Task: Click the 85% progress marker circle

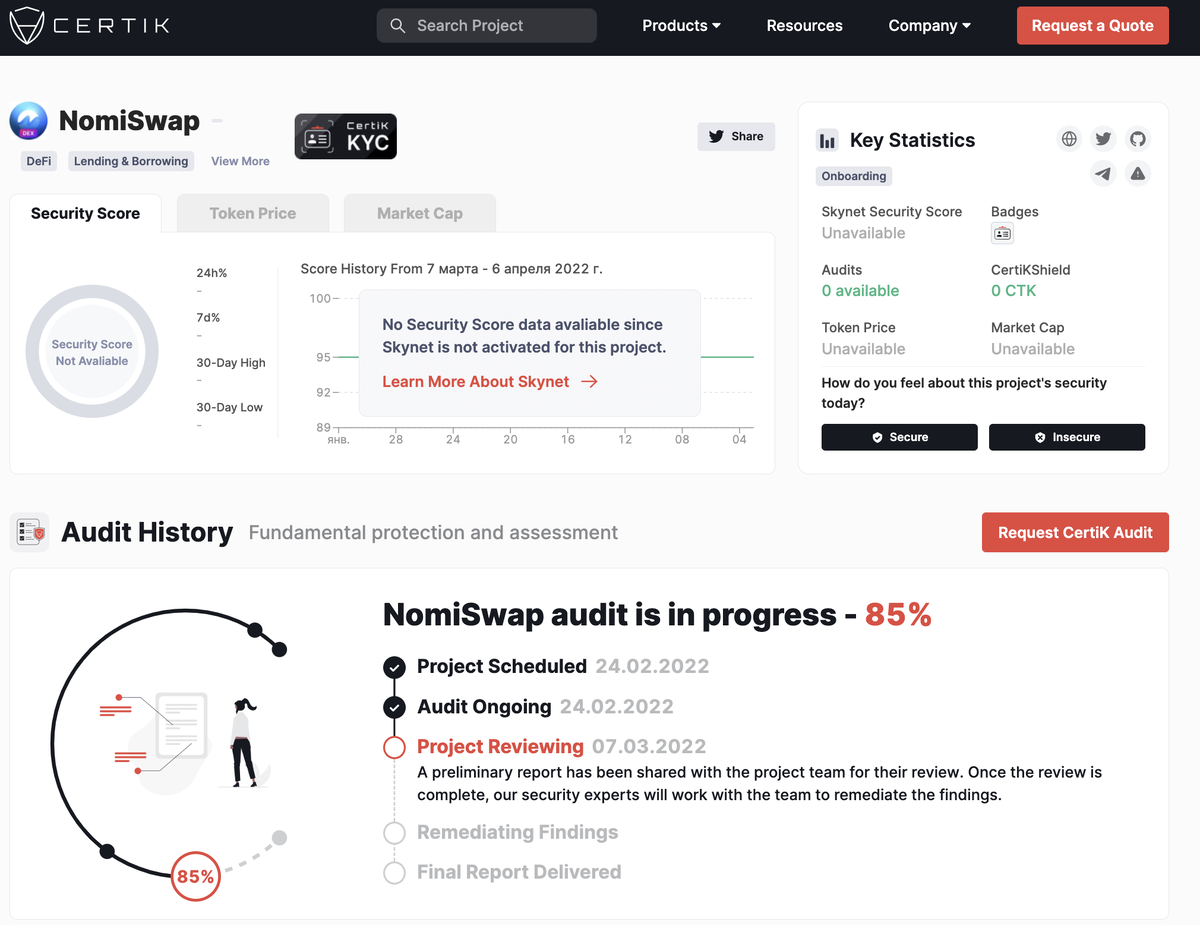Action: pyautogui.click(x=195, y=877)
